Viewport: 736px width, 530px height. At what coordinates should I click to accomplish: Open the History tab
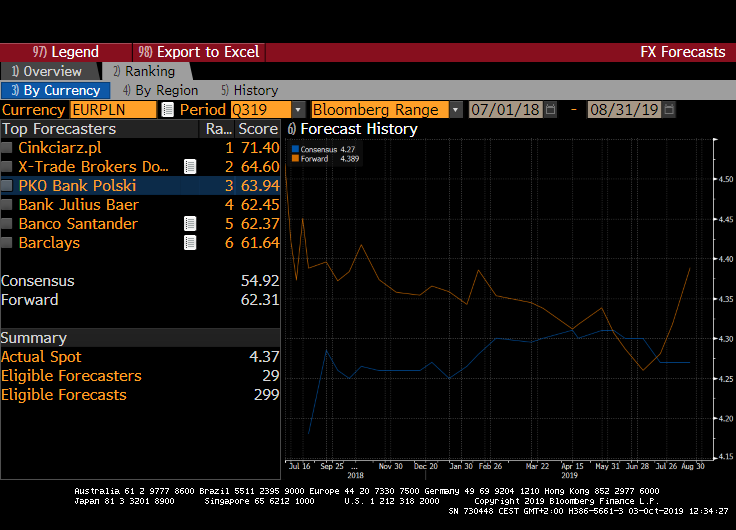point(250,90)
